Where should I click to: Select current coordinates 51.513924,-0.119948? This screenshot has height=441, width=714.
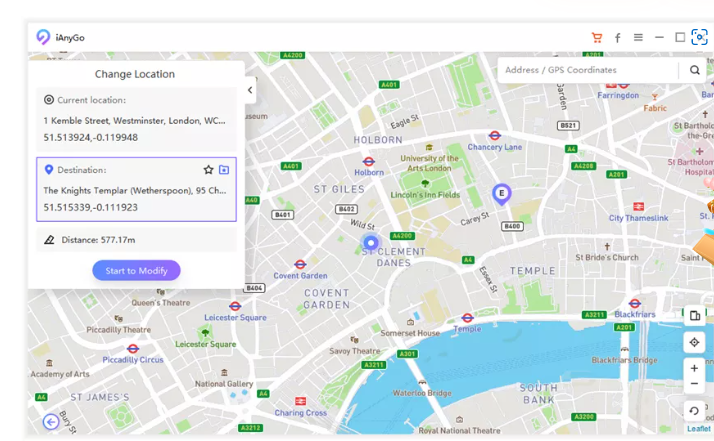[91, 137]
